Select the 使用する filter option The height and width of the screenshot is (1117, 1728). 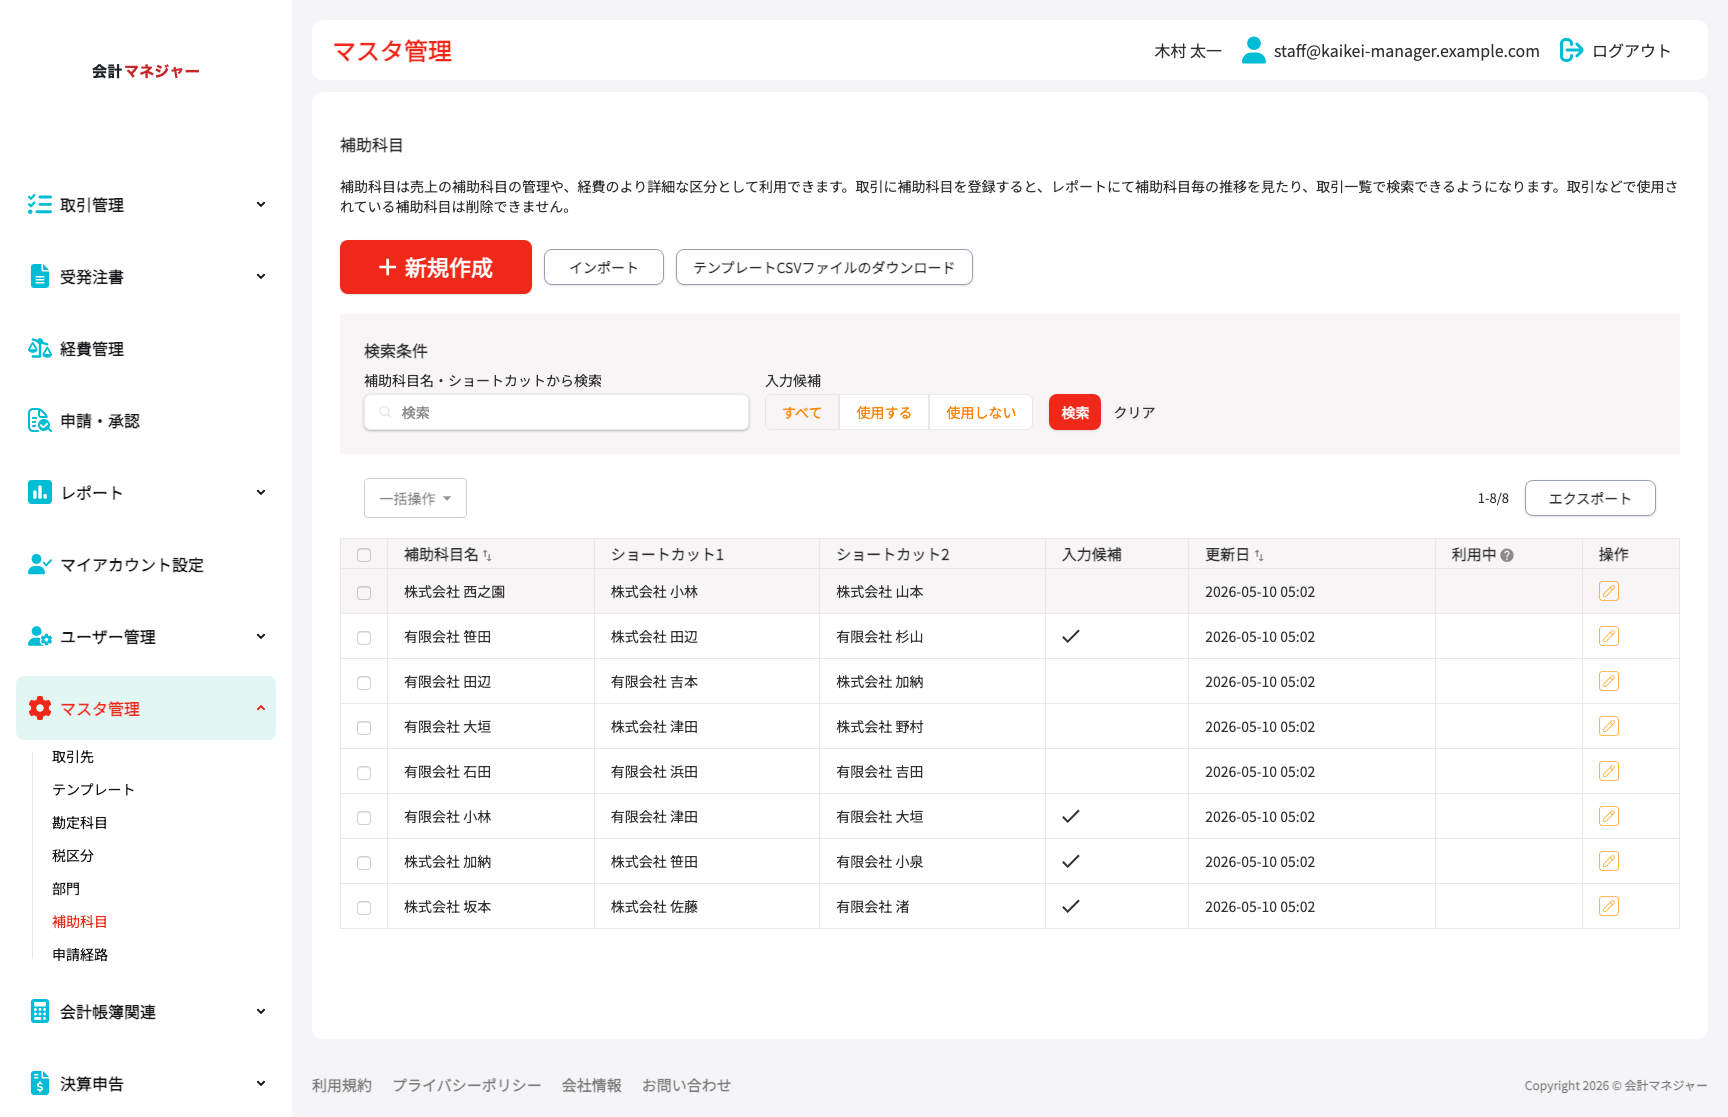[884, 412]
